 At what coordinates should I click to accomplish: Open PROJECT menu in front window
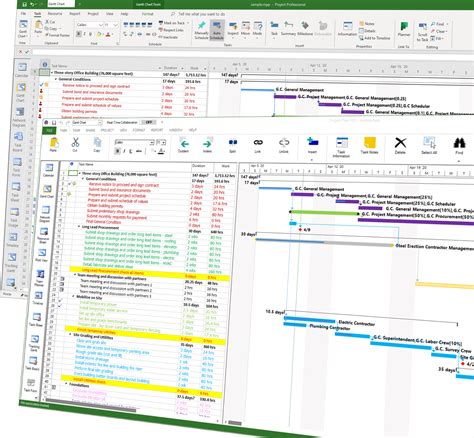[x=107, y=130]
